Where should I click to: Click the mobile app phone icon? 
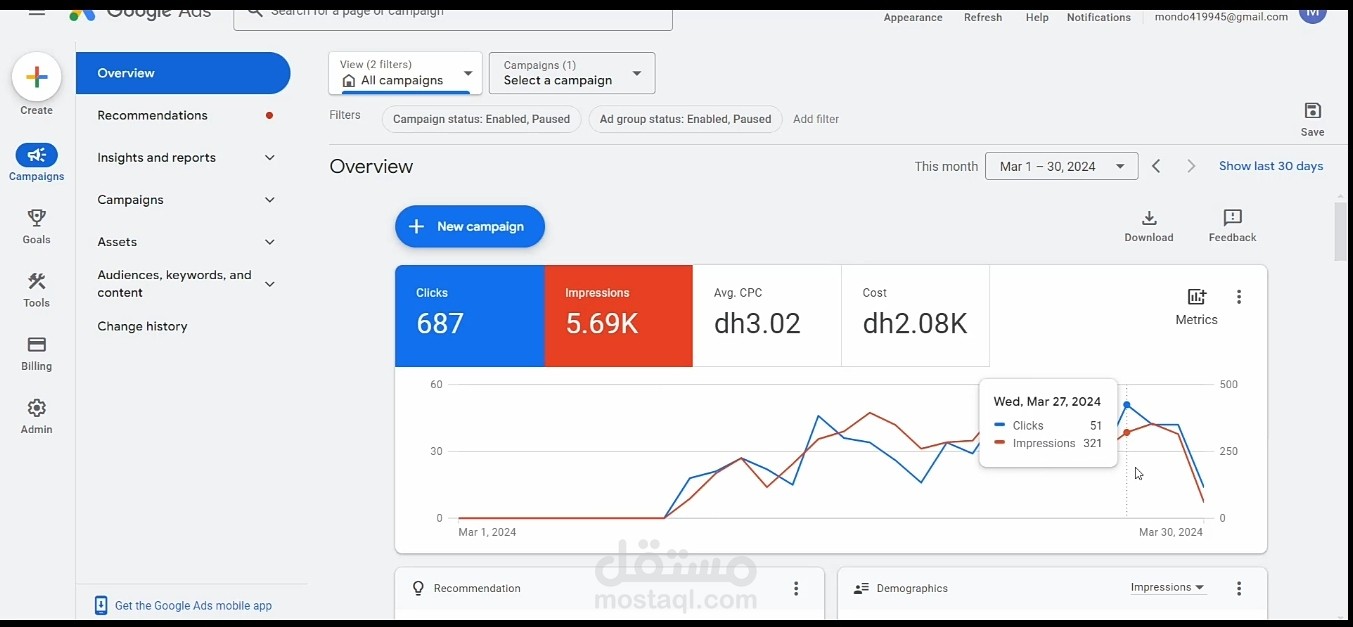(100, 605)
